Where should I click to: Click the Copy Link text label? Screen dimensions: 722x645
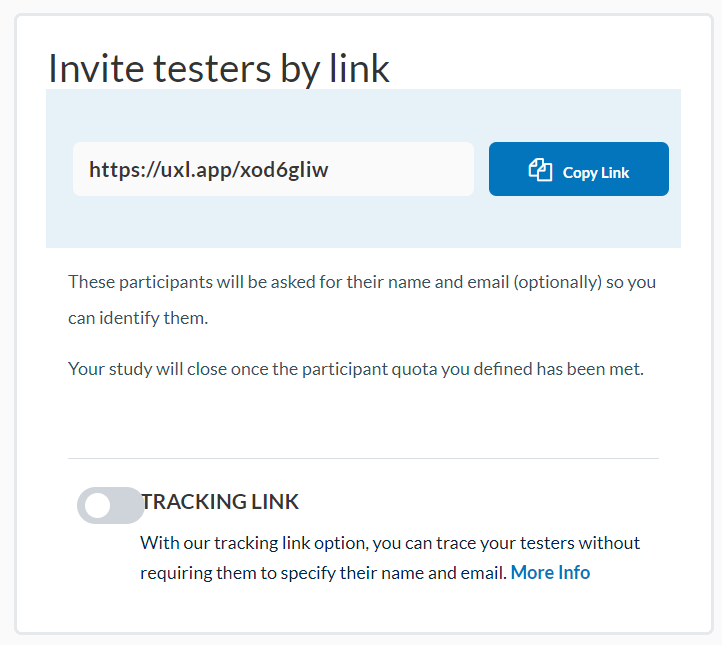(x=596, y=172)
